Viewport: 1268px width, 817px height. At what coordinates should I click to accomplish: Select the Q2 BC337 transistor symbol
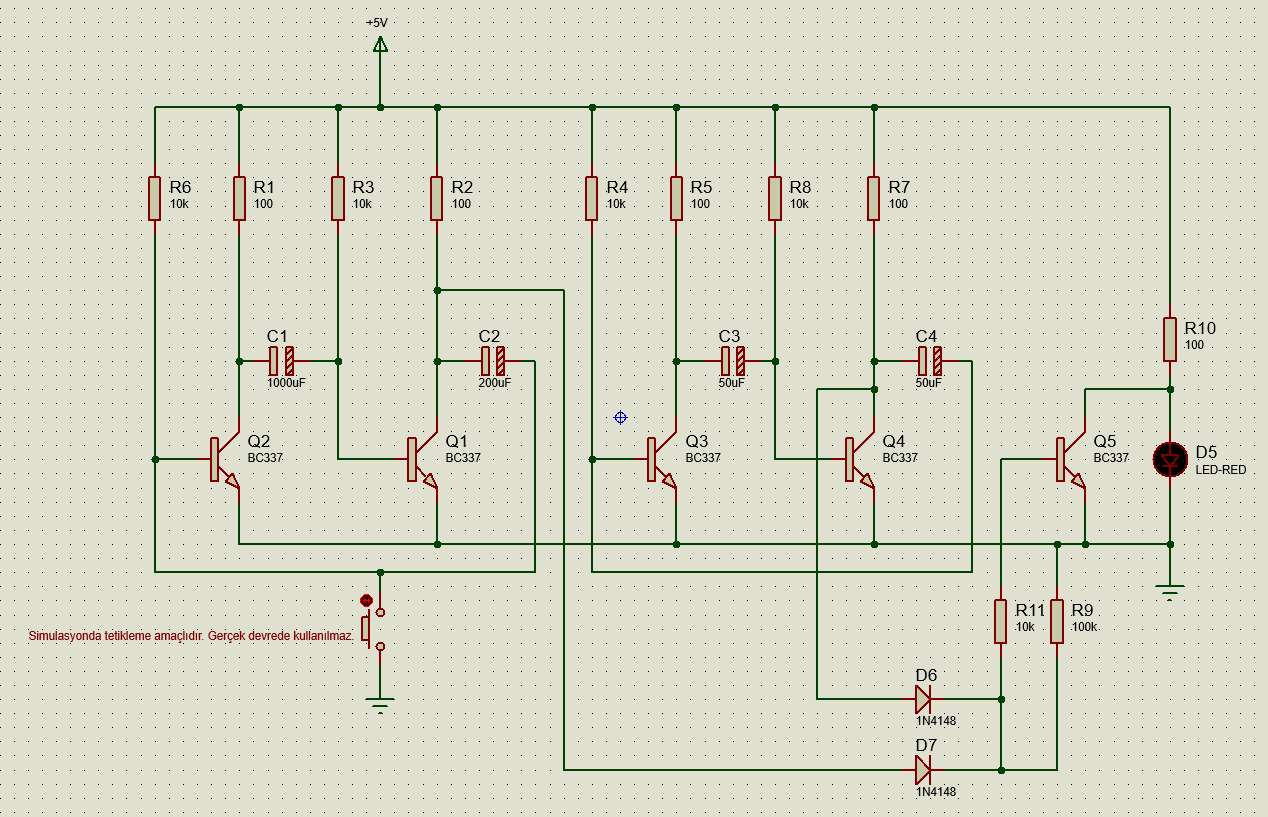[x=222, y=460]
